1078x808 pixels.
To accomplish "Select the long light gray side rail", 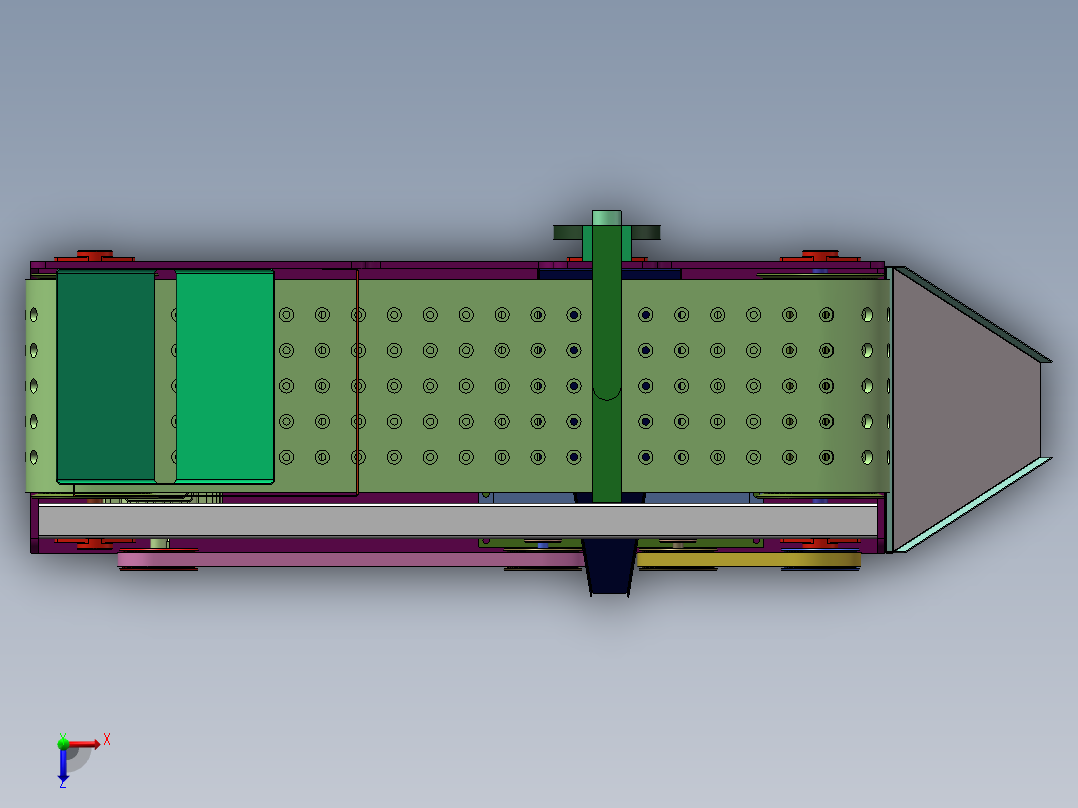I will tap(458, 521).
